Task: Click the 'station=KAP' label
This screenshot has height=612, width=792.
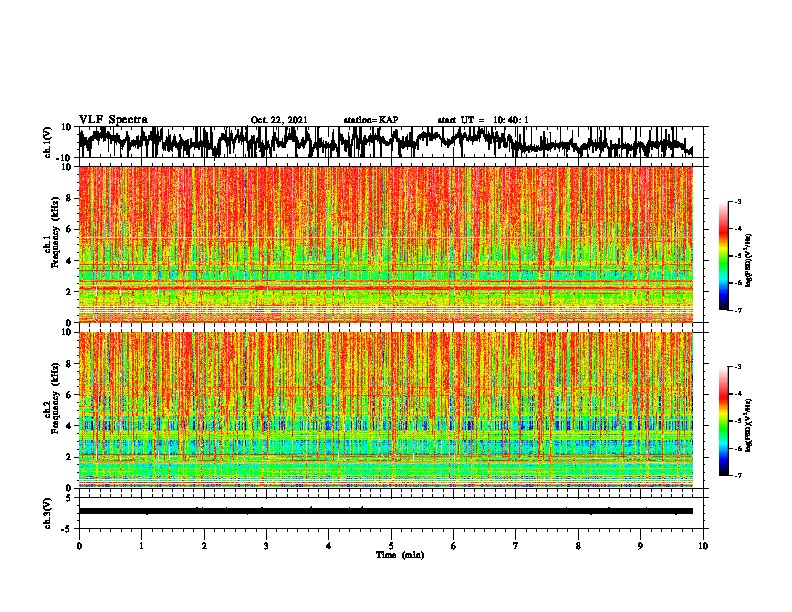Action: tap(371, 120)
